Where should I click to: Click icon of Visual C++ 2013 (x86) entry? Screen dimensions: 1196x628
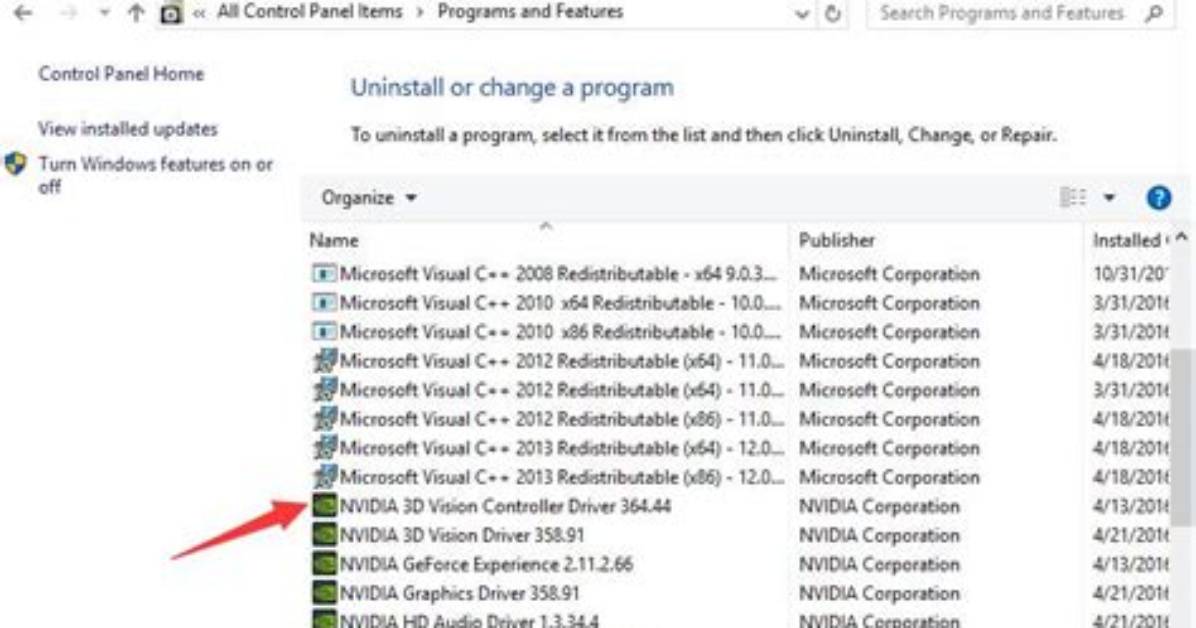(324, 476)
